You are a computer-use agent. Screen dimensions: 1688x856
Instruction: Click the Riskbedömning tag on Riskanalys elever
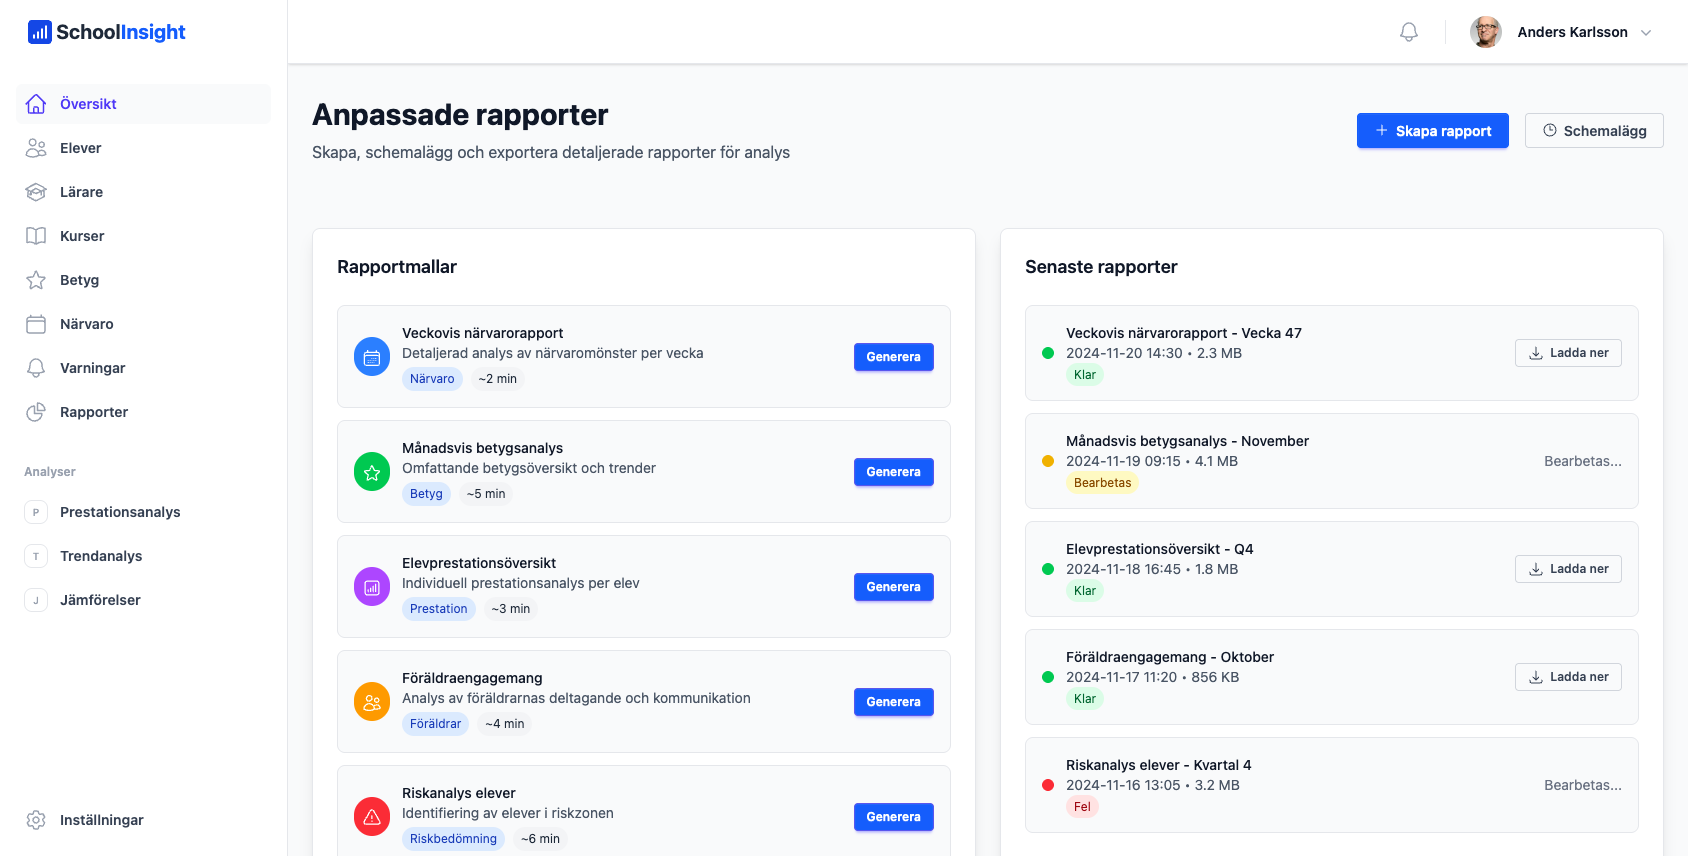tap(453, 839)
